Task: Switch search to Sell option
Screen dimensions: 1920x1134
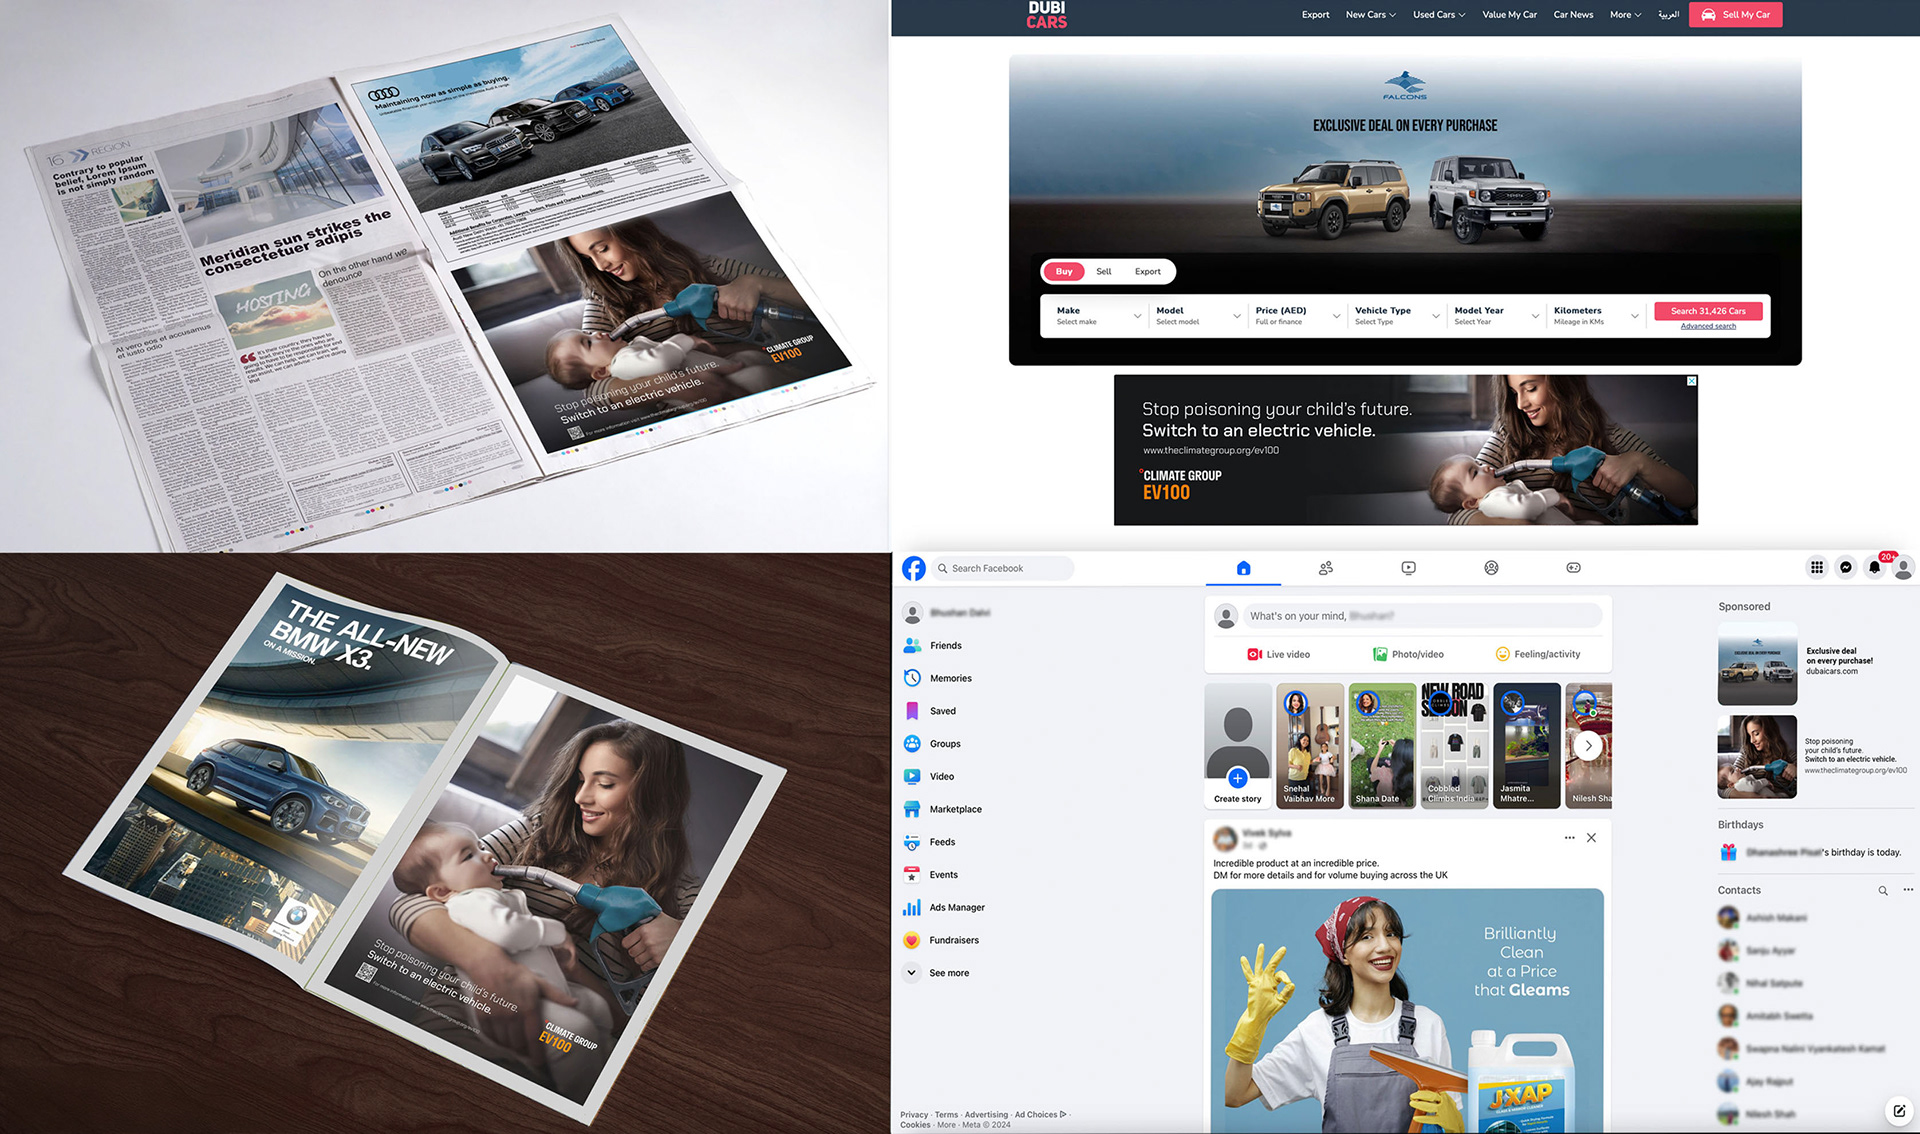Action: 1103,272
